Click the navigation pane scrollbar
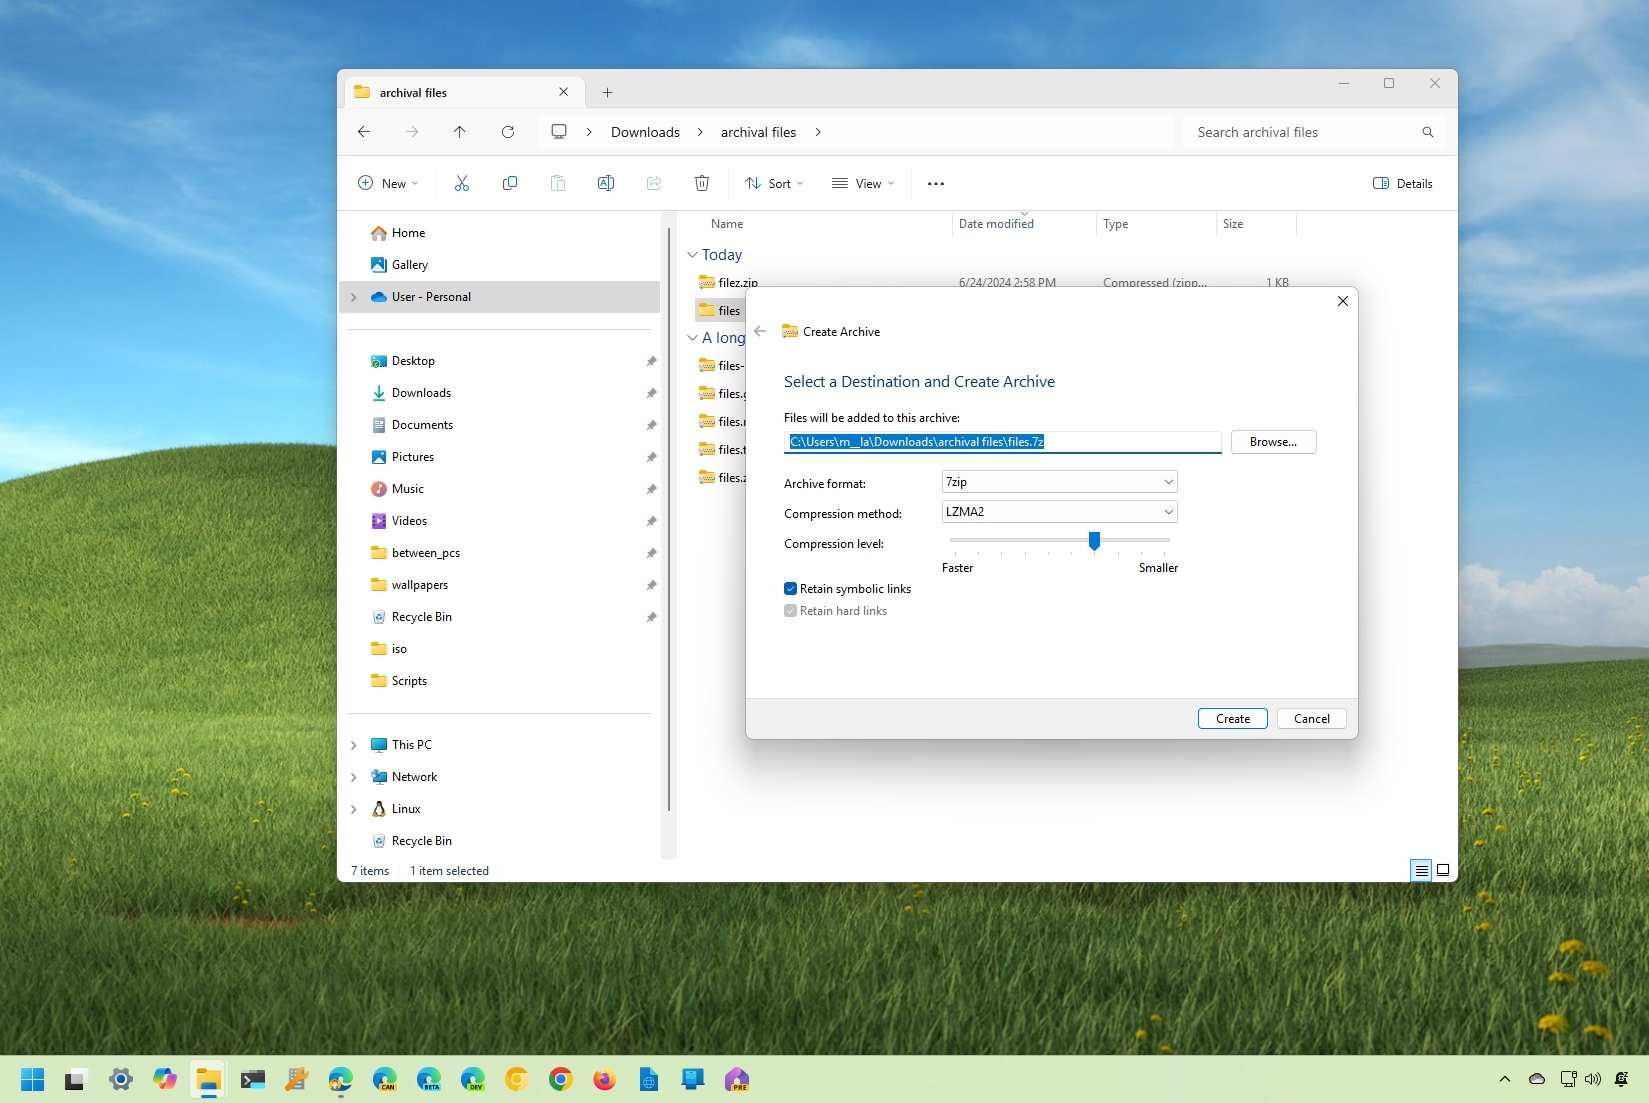The height and width of the screenshot is (1103, 1649). click(x=669, y=520)
